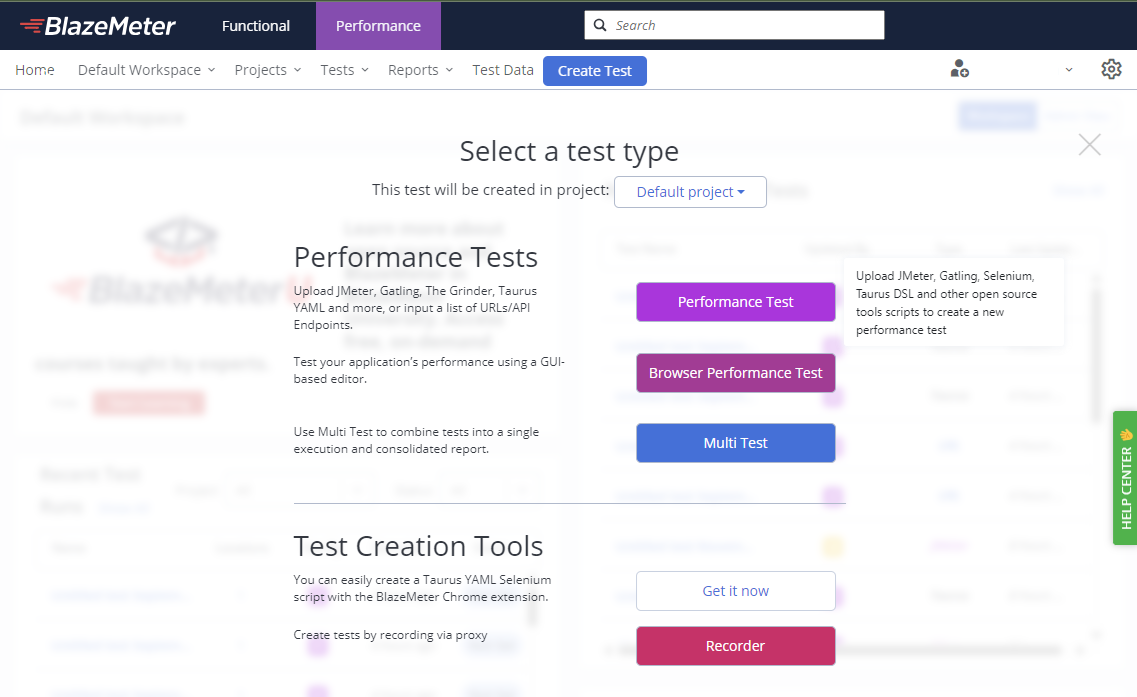This screenshot has width=1137, height=697.
Task: Switch to the Performance tab
Action: 378,26
